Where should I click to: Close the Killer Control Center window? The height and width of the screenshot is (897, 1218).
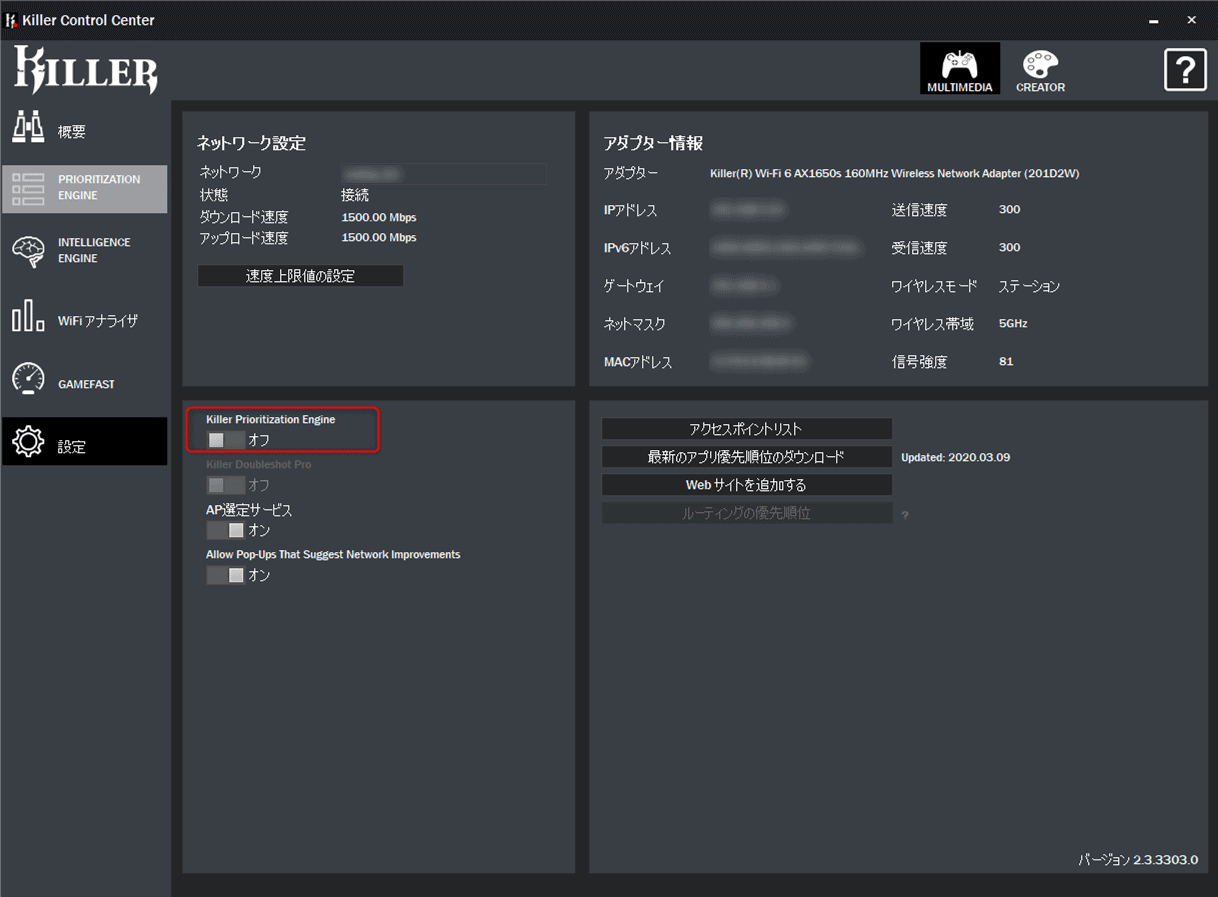tap(1192, 20)
